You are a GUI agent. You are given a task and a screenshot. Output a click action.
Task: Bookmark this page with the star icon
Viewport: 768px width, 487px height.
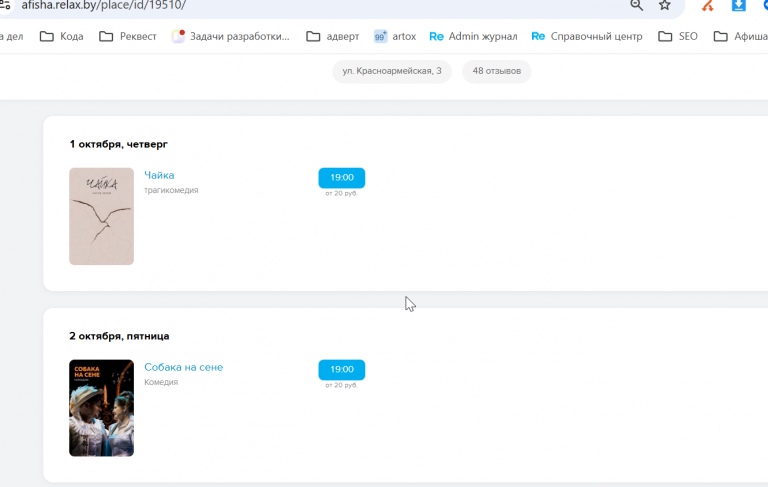point(664,5)
